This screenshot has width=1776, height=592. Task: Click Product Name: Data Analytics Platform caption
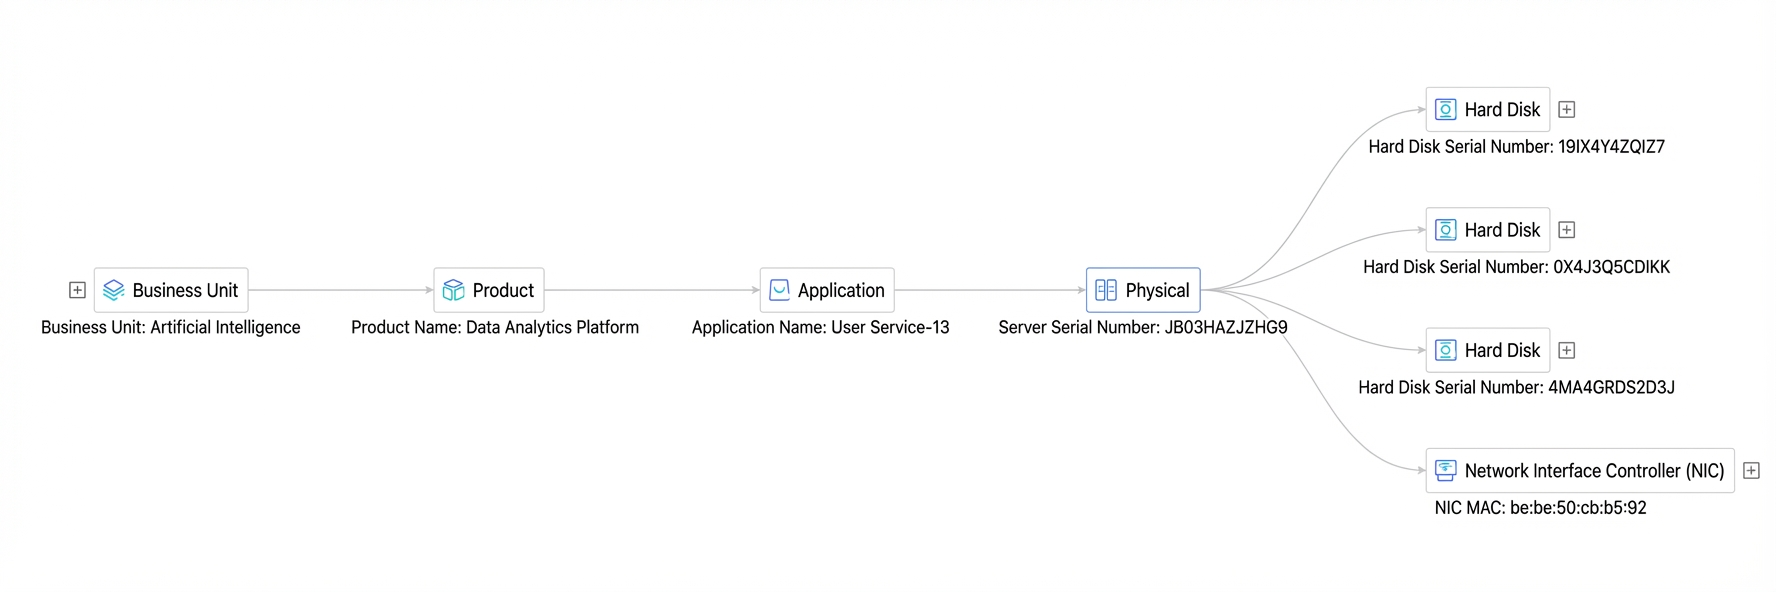click(495, 327)
